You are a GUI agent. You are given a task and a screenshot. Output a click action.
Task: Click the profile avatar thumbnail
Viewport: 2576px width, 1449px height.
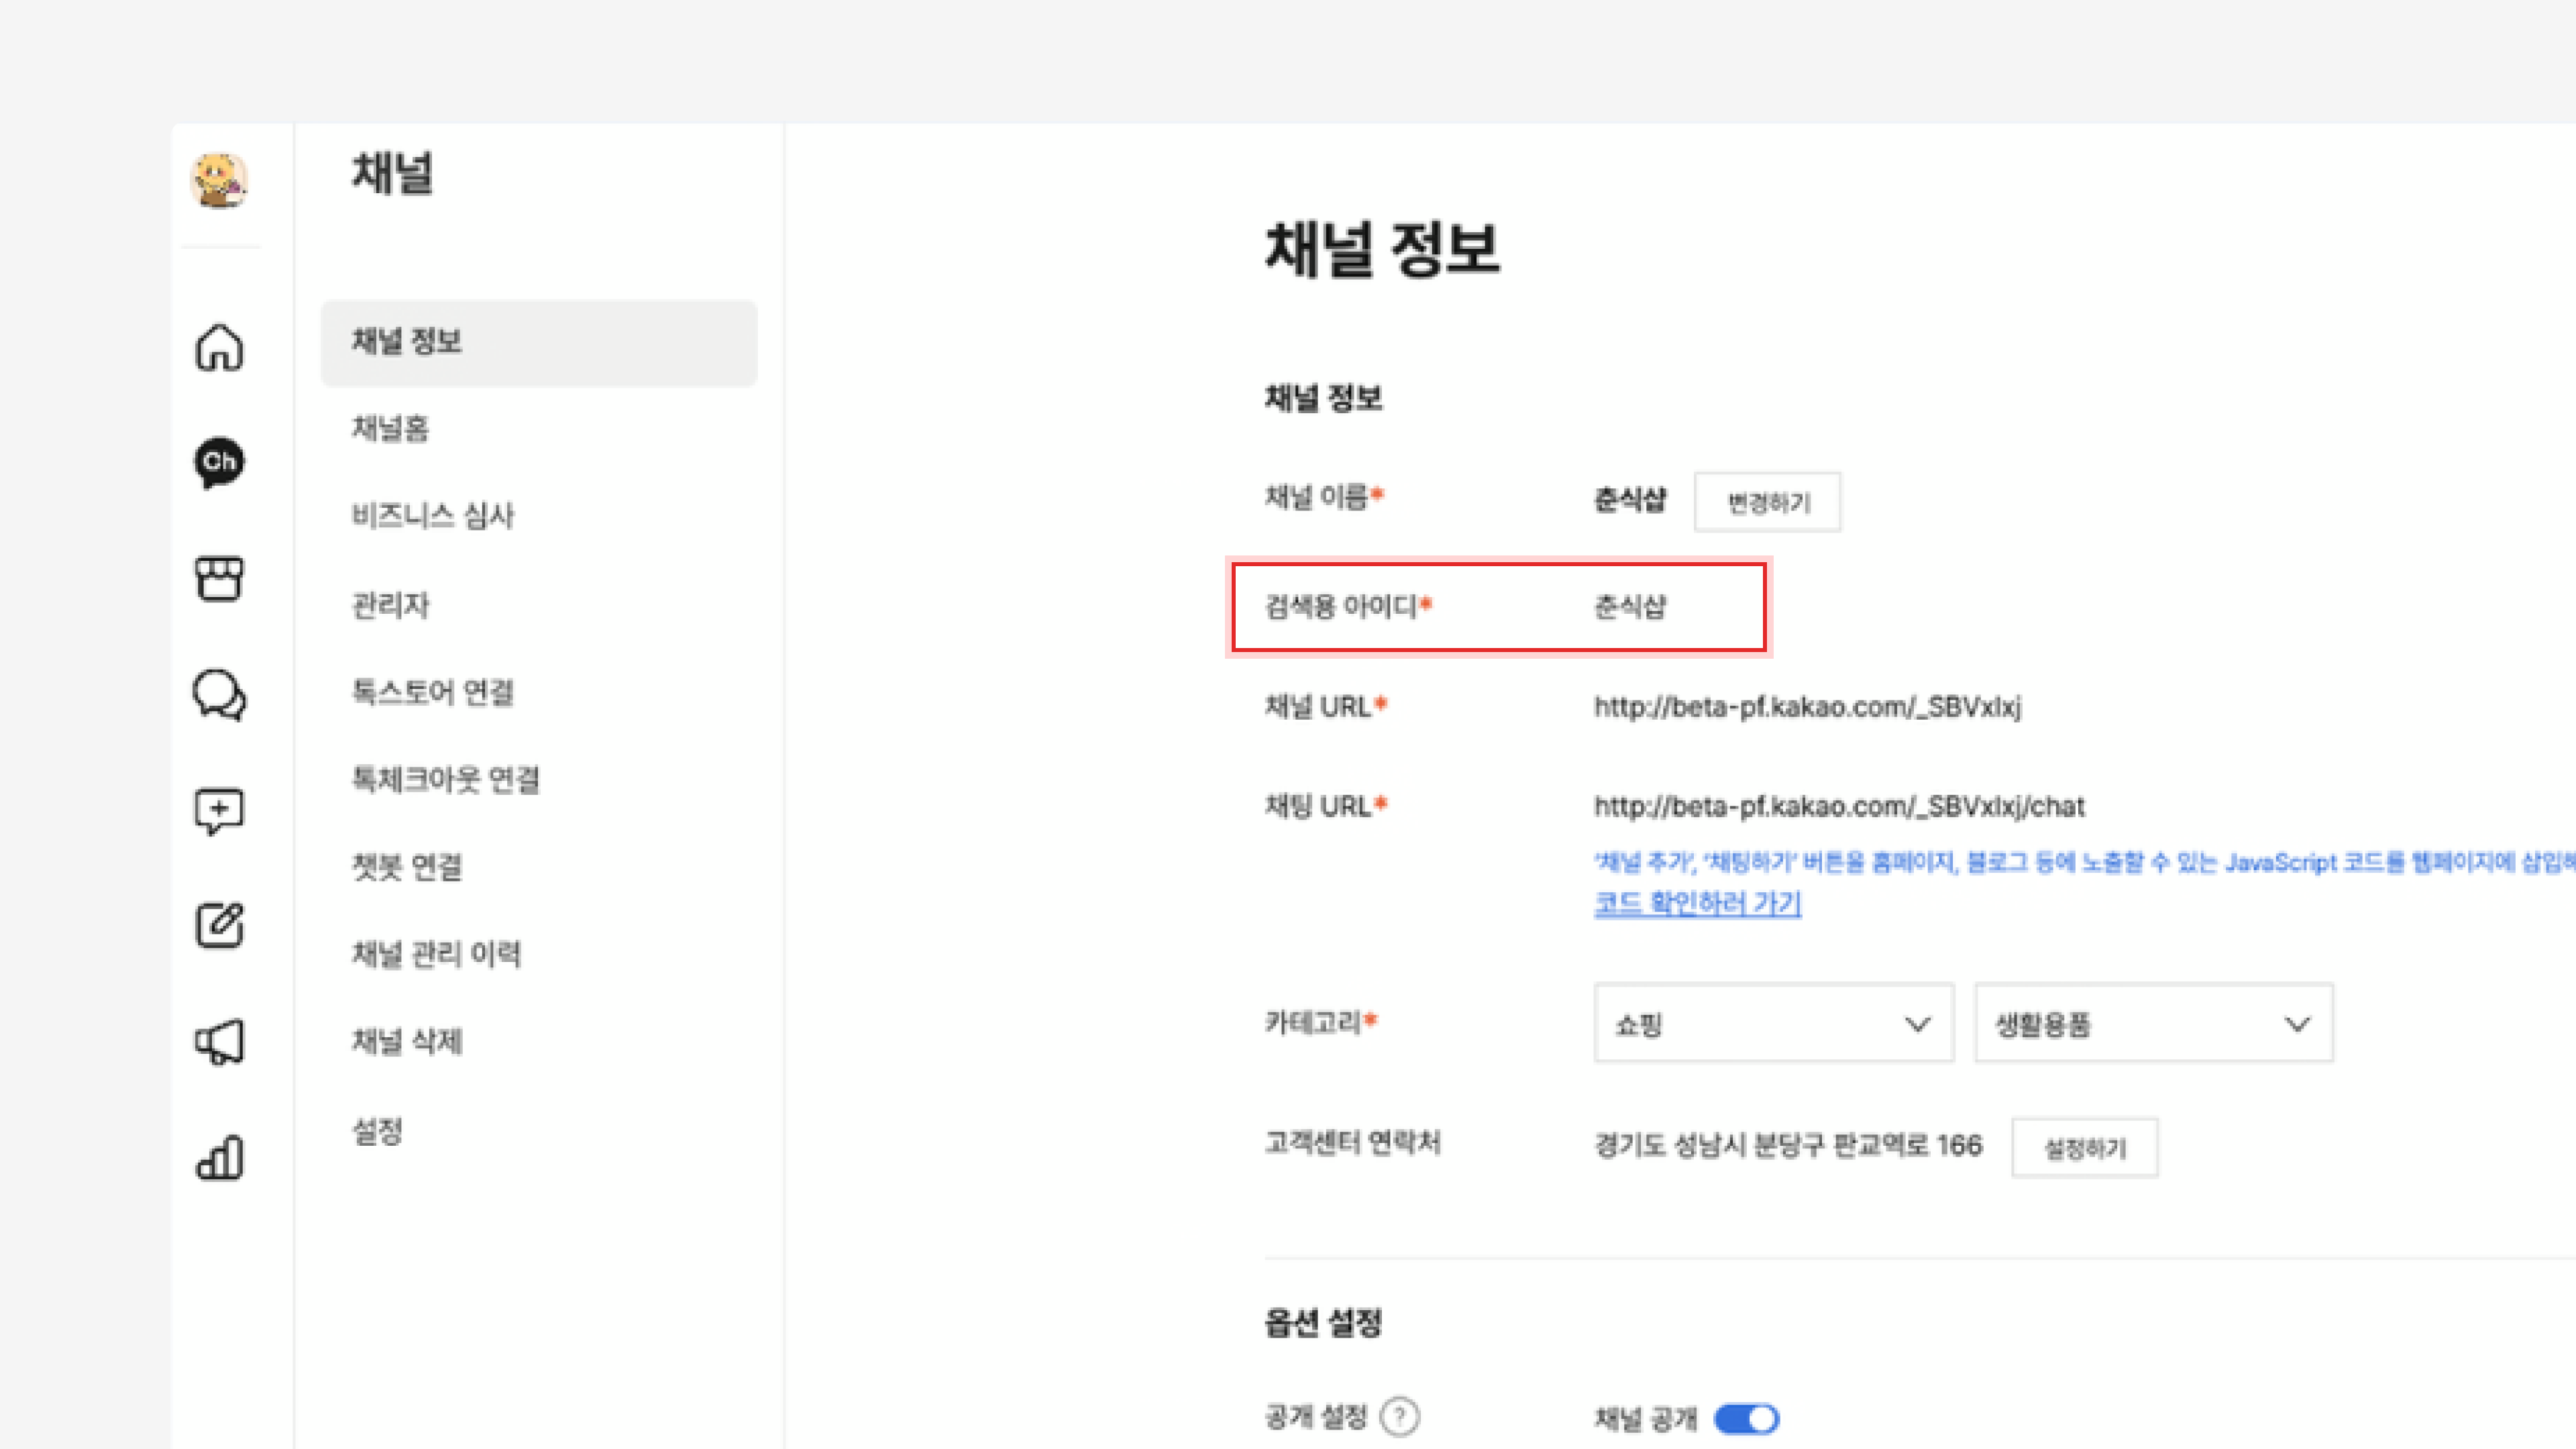point(219,181)
